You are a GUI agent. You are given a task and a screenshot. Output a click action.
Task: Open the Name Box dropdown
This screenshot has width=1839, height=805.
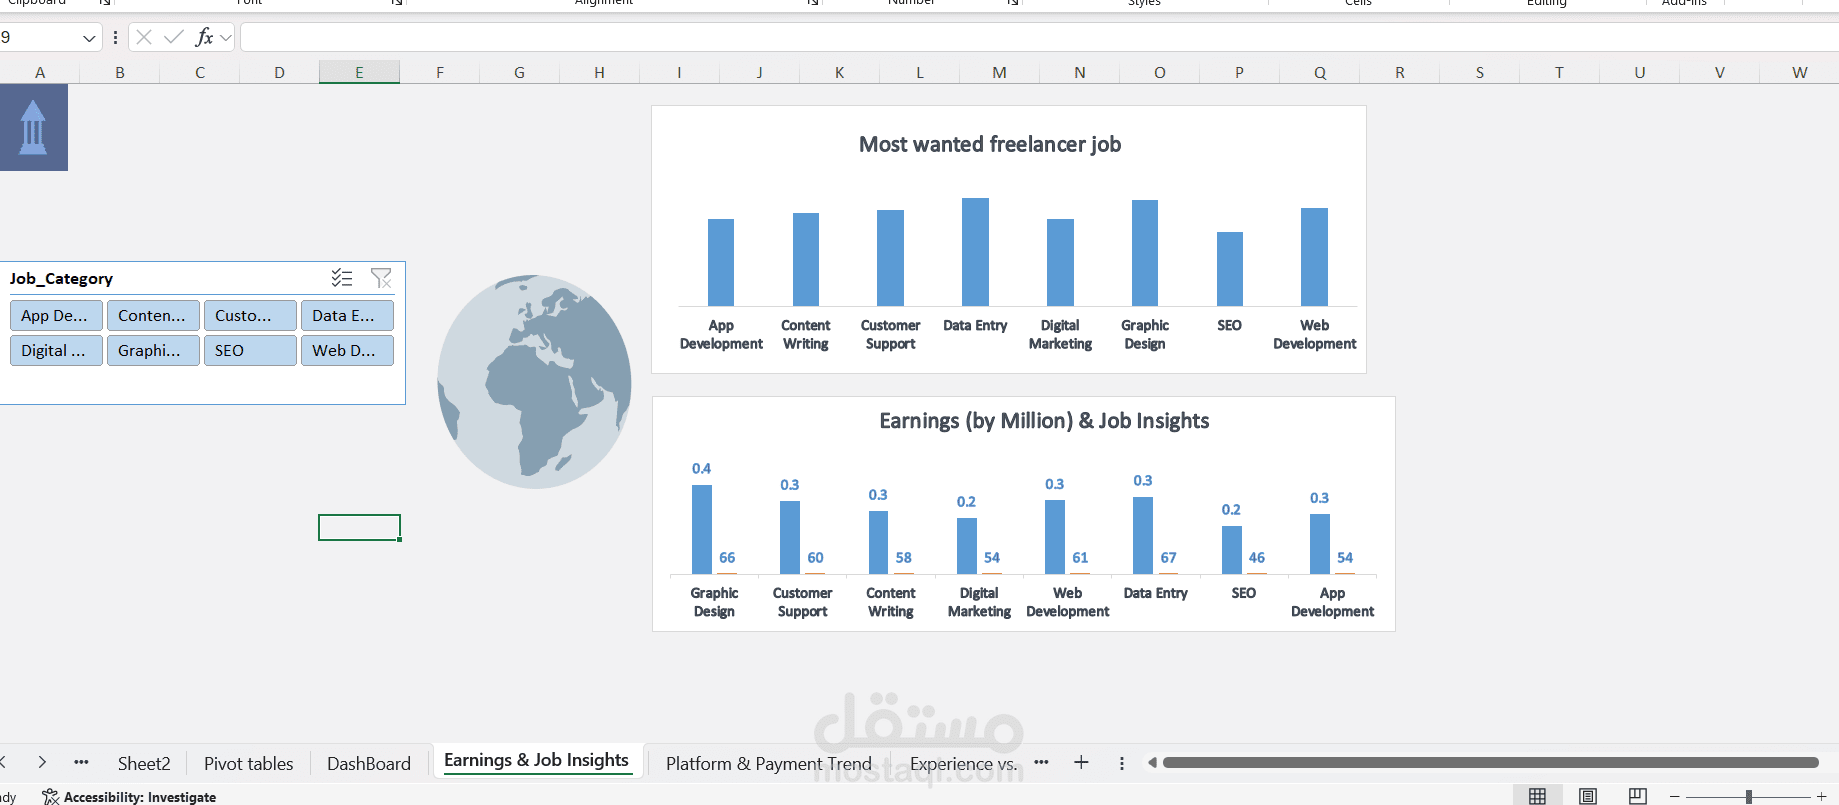pyautogui.click(x=89, y=38)
